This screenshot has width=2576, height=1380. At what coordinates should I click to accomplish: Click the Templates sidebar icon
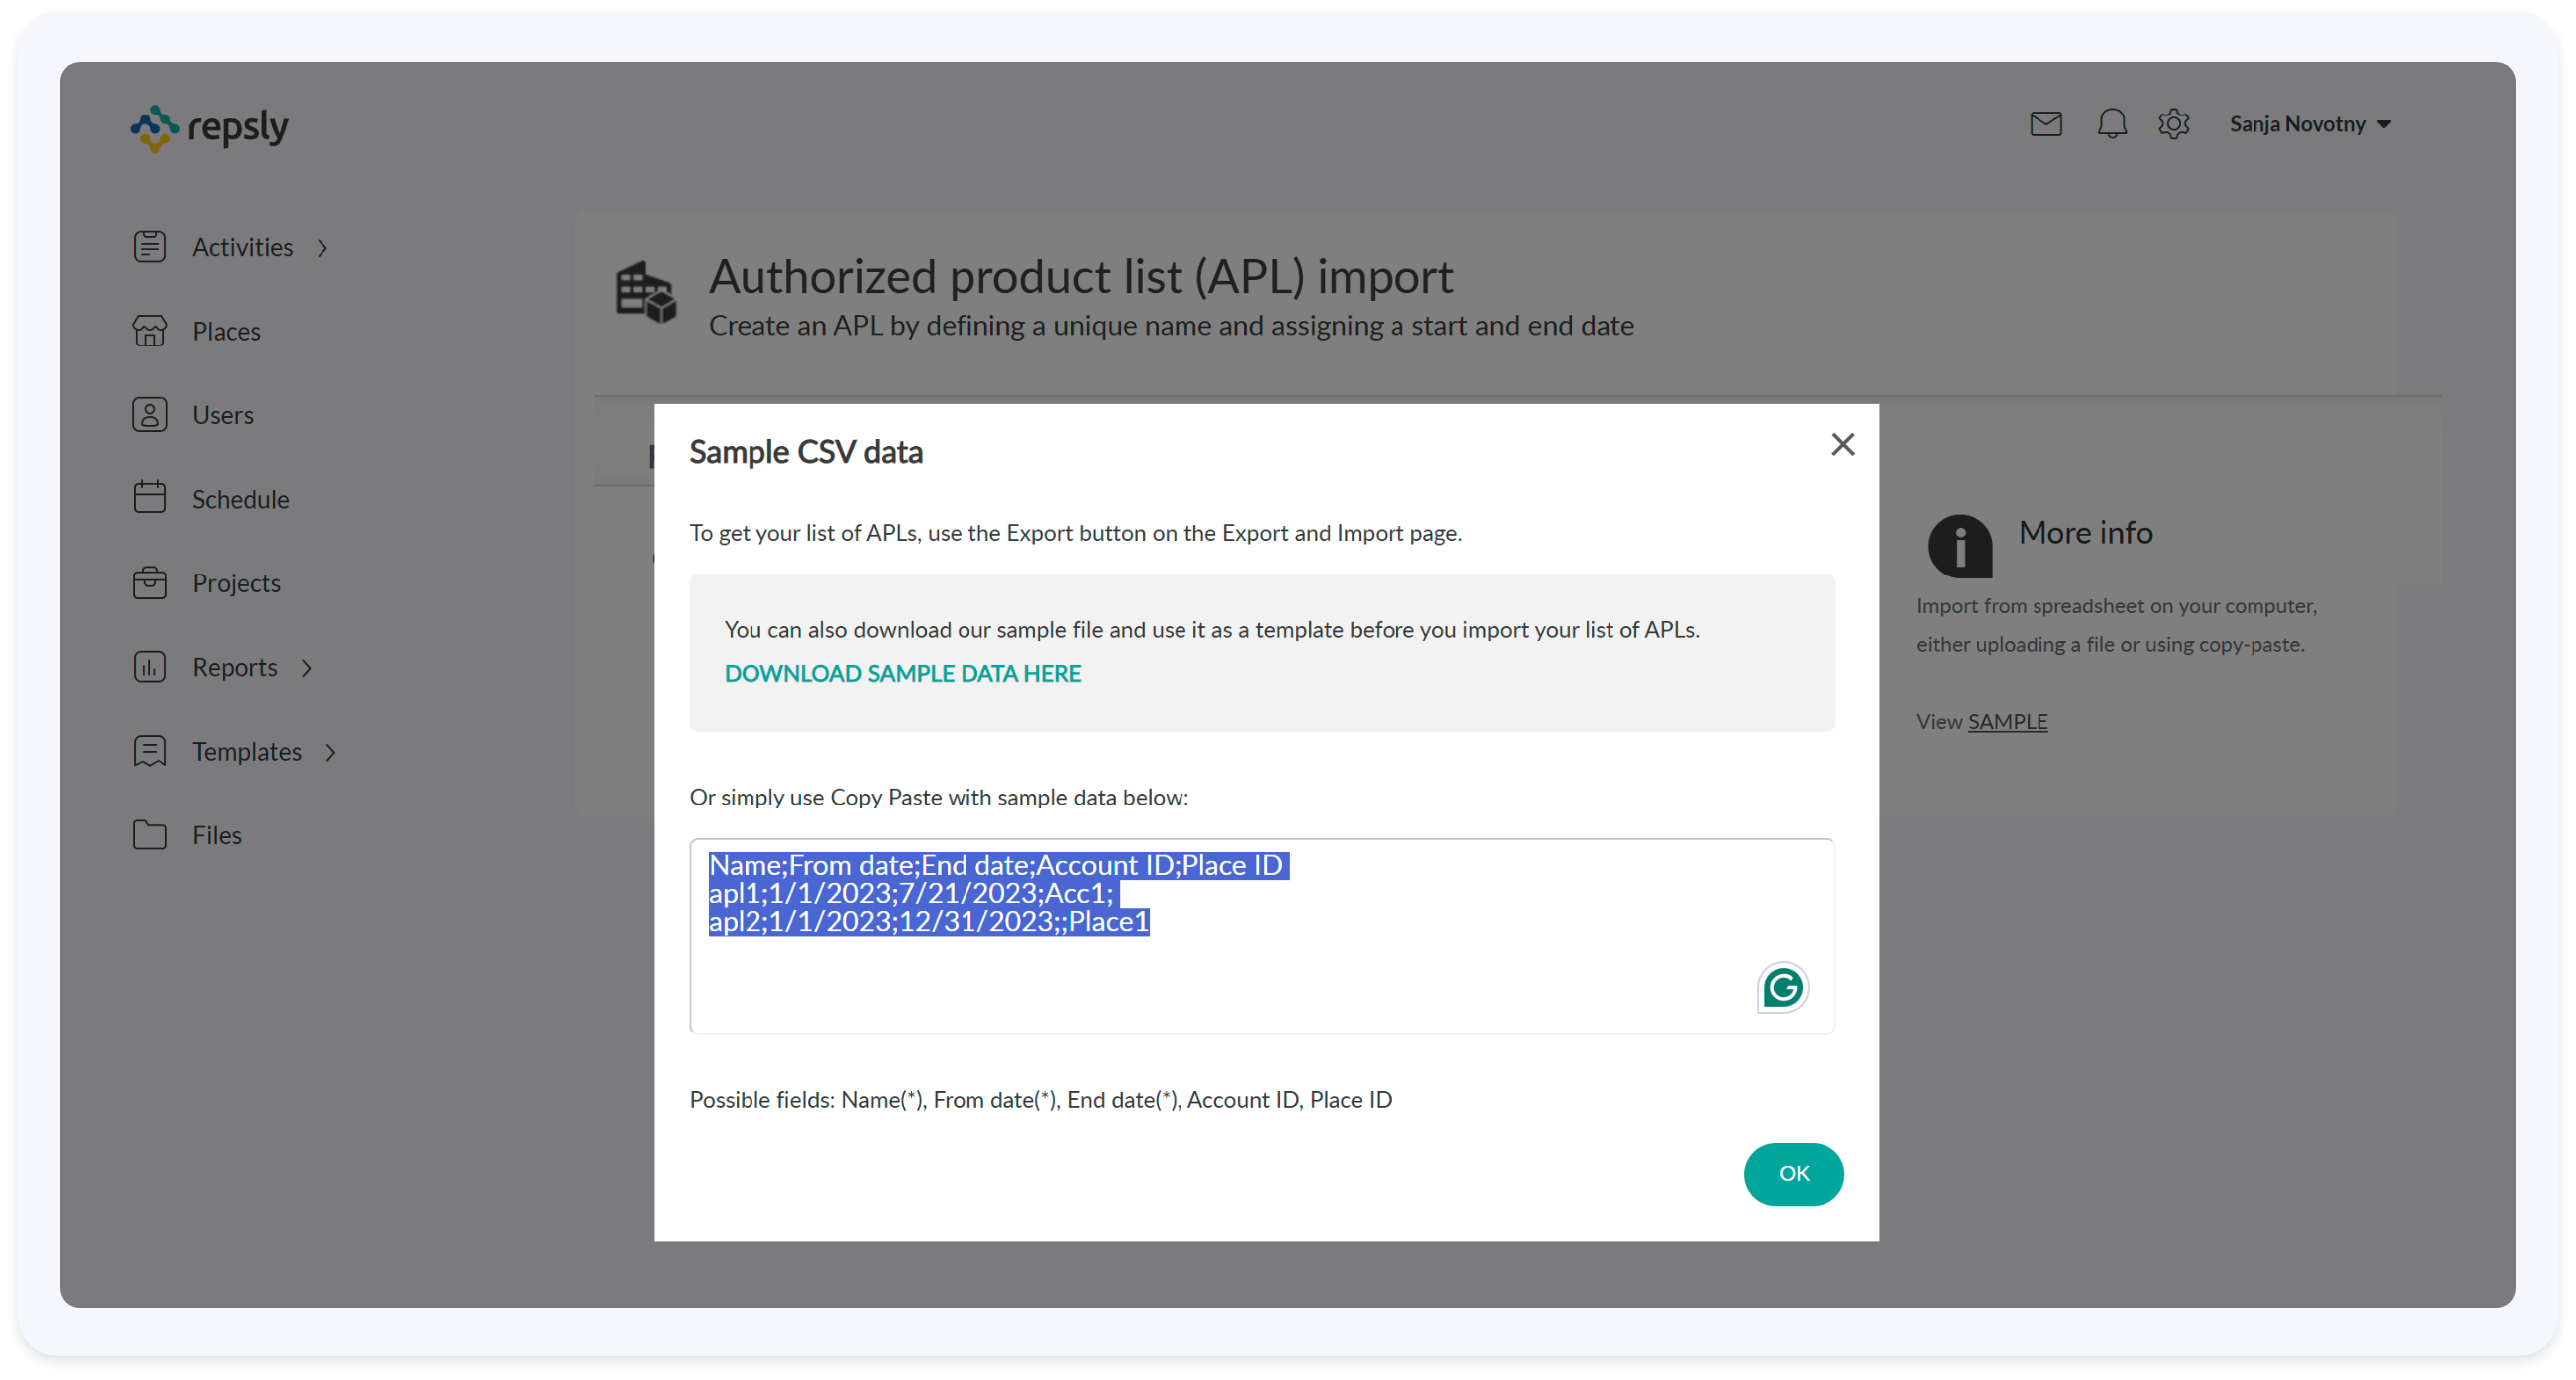click(x=150, y=750)
